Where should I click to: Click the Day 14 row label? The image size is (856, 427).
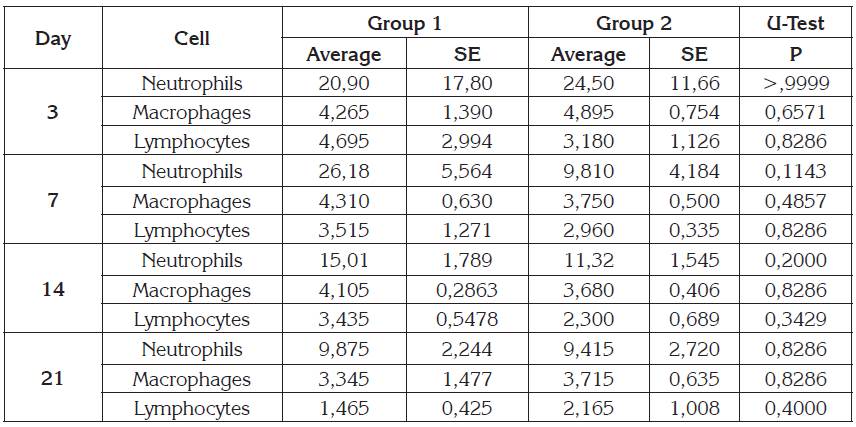[x=52, y=290]
